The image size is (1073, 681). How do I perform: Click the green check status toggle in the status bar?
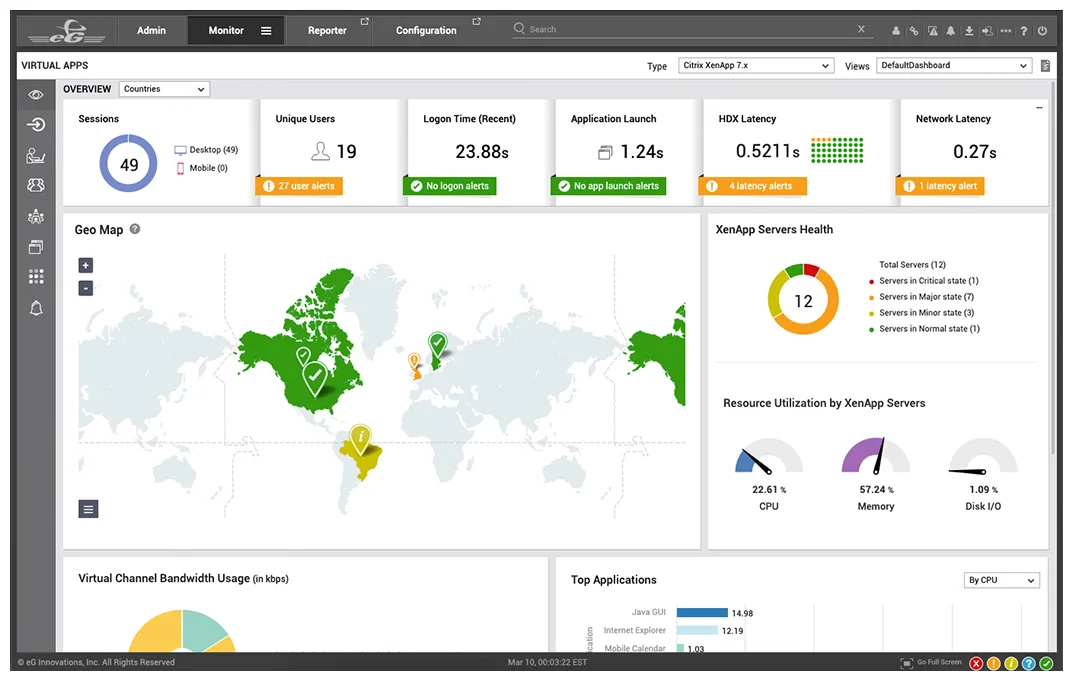tap(1046, 663)
